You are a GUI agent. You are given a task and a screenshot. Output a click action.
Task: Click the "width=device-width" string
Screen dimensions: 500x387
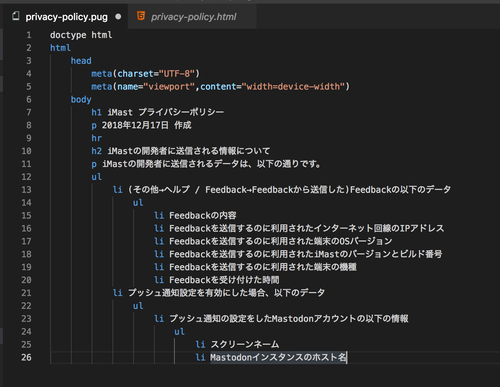click(x=293, y=87)
